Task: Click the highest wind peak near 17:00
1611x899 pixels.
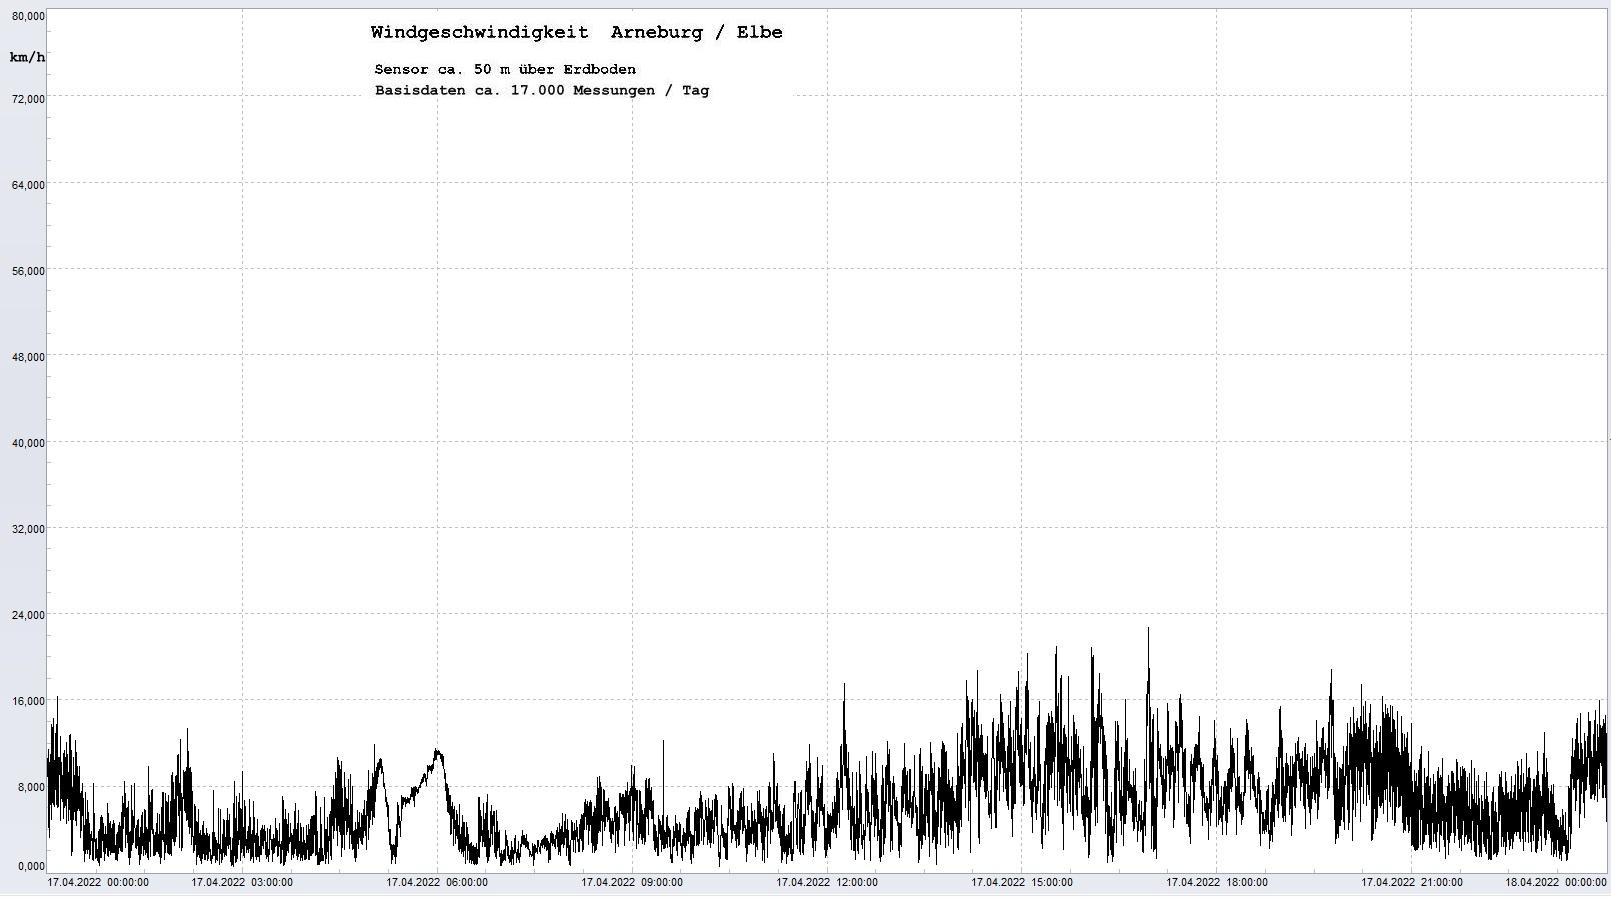Action: point(1148,630)
